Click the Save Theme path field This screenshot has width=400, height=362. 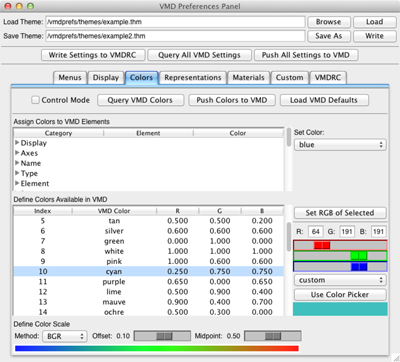pos(175,36)
